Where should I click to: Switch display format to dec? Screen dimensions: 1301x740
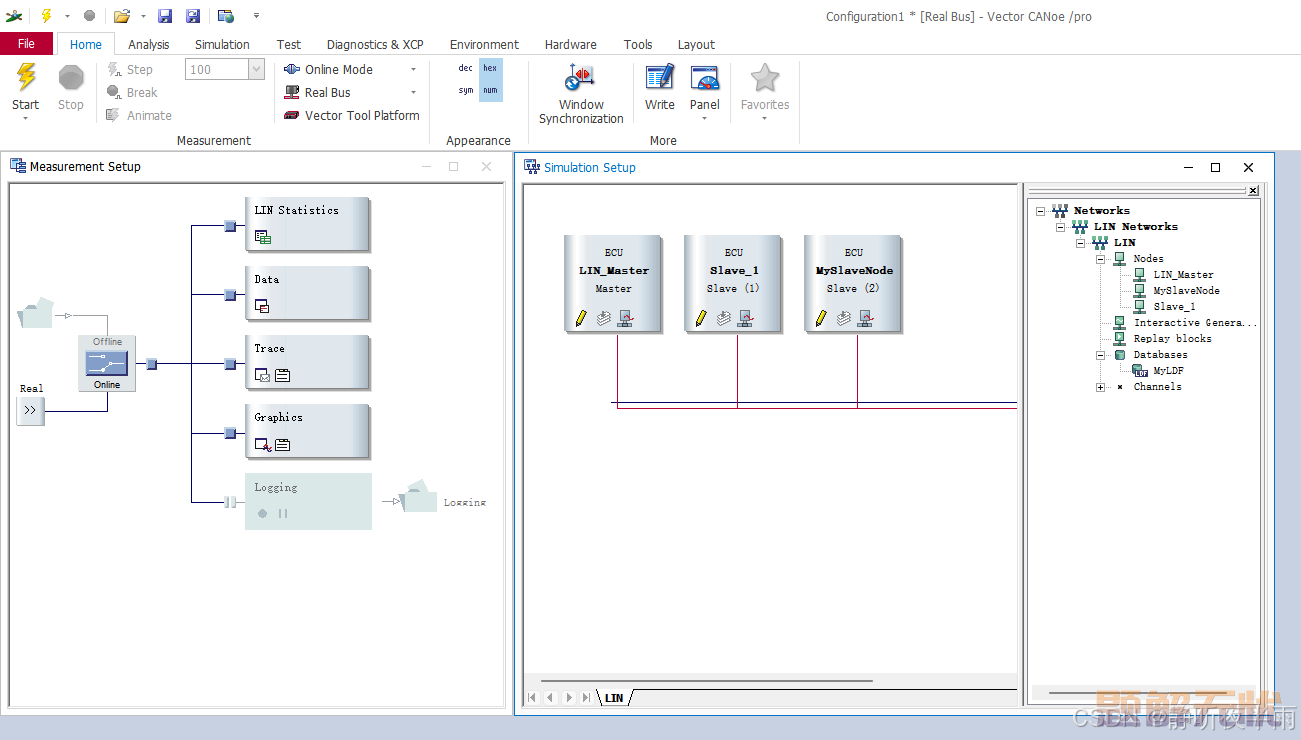(x=466, y=68)
